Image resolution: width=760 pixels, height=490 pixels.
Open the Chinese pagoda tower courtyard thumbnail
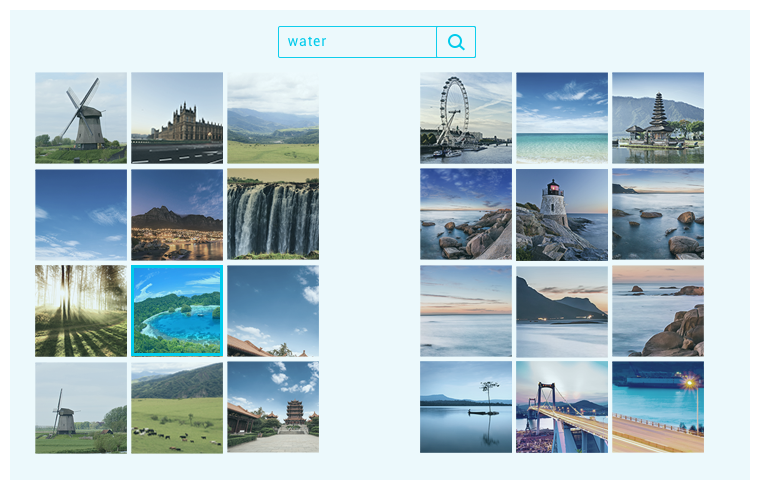[x=273, y=407]
